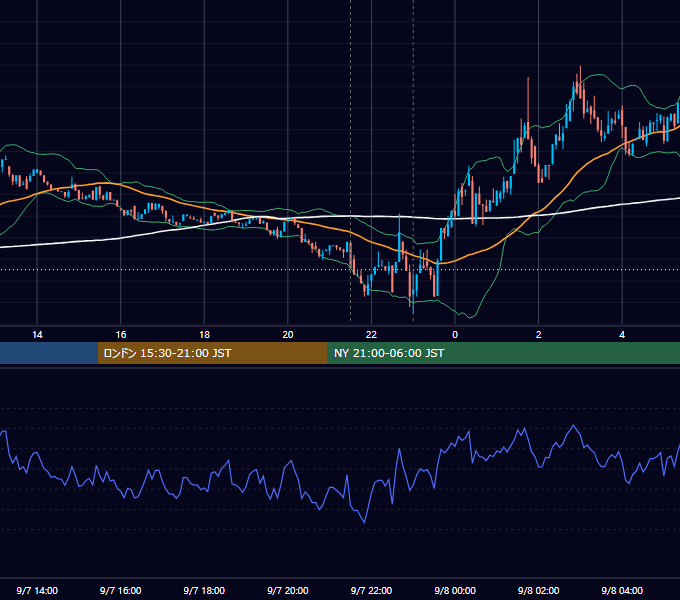Select the '18' hour axis label
The image size is (680, 600).
[204, 335]
